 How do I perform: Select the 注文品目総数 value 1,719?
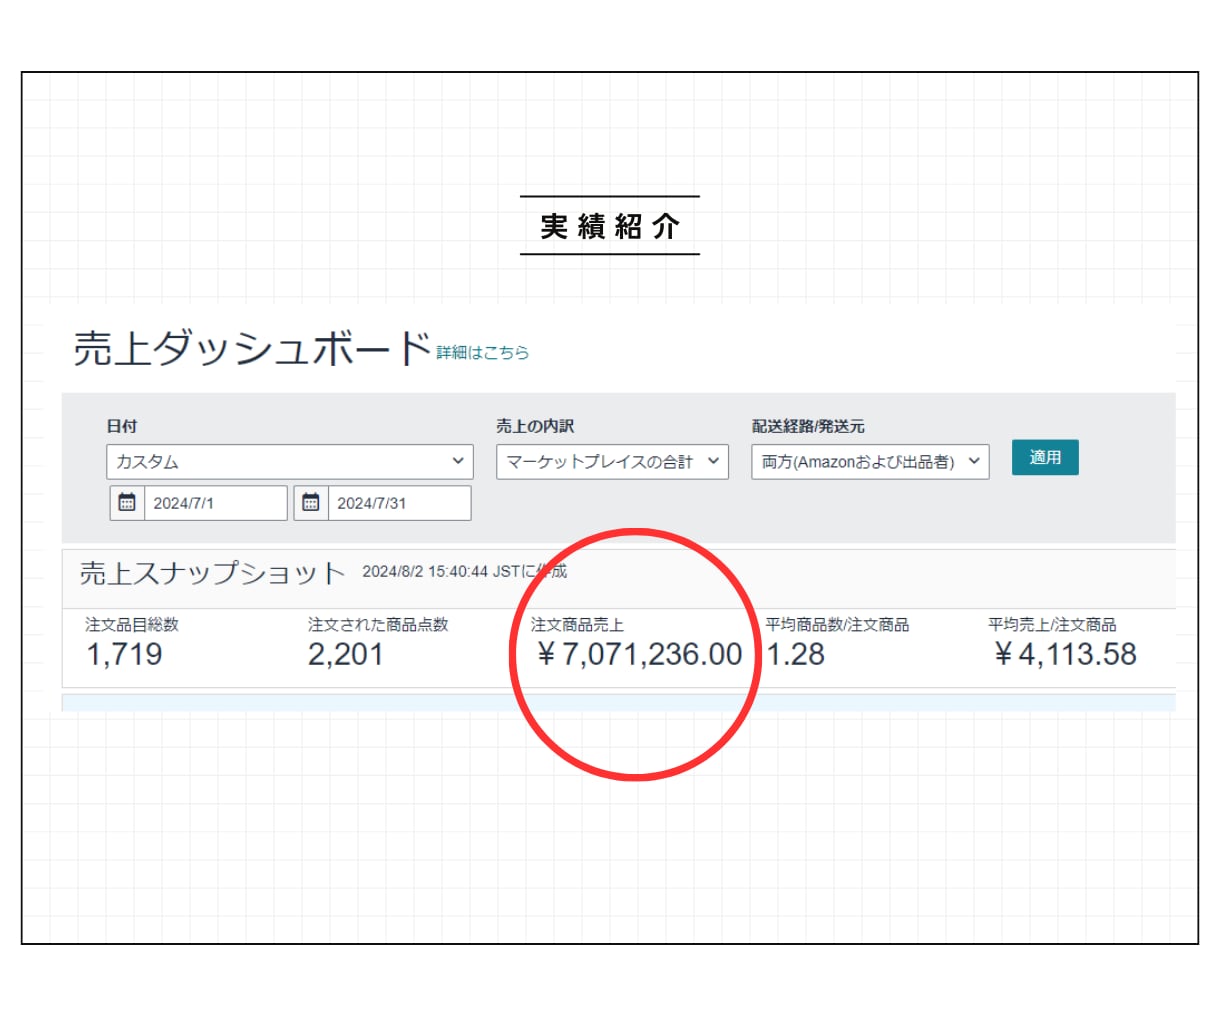(124, 654)
